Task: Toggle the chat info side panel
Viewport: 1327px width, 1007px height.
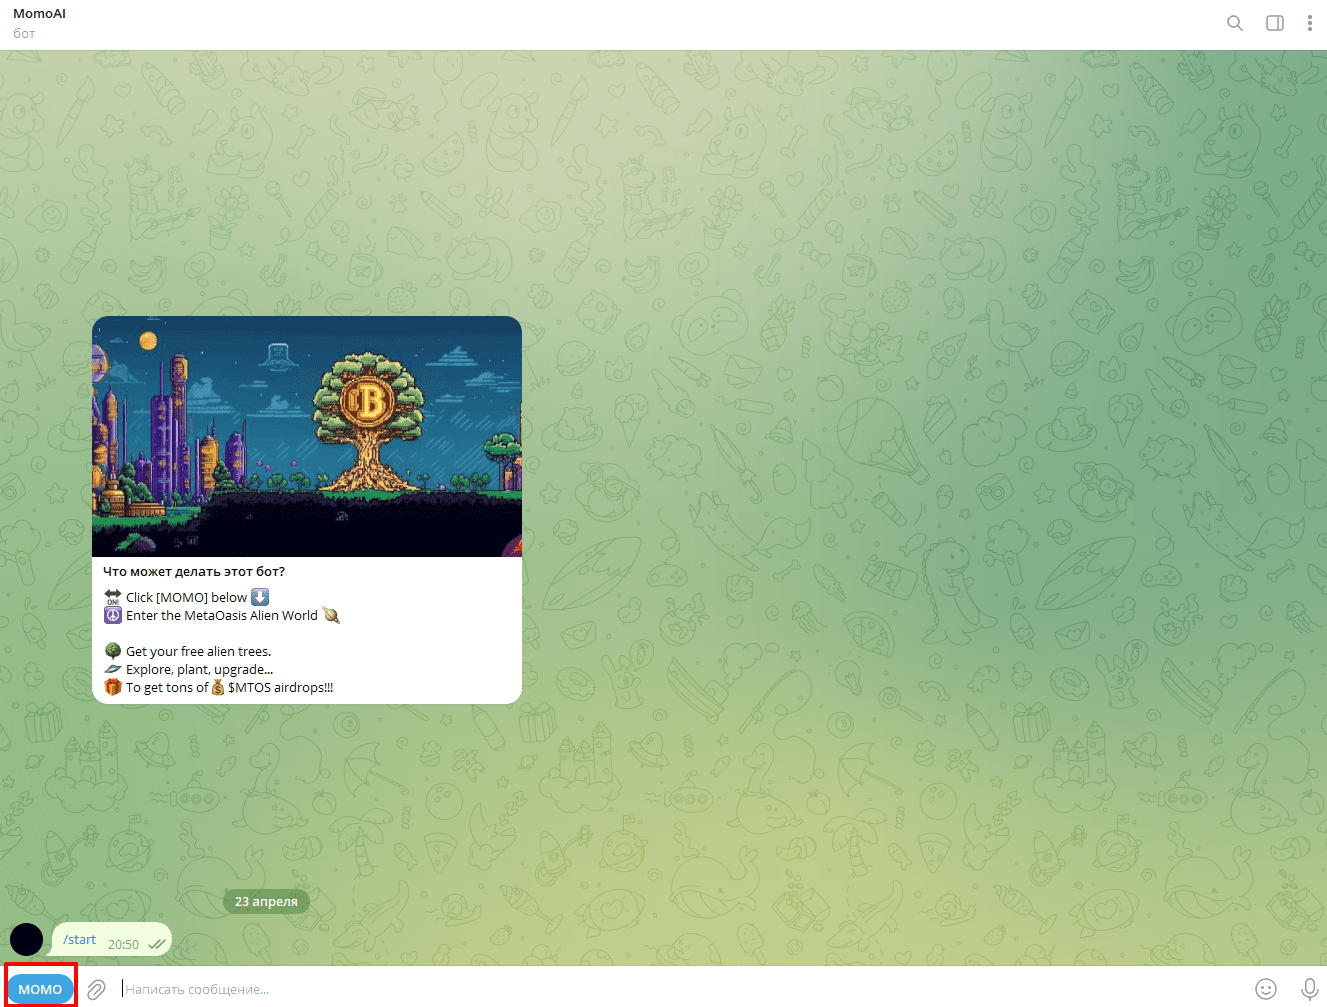Action: [1275, 23]
